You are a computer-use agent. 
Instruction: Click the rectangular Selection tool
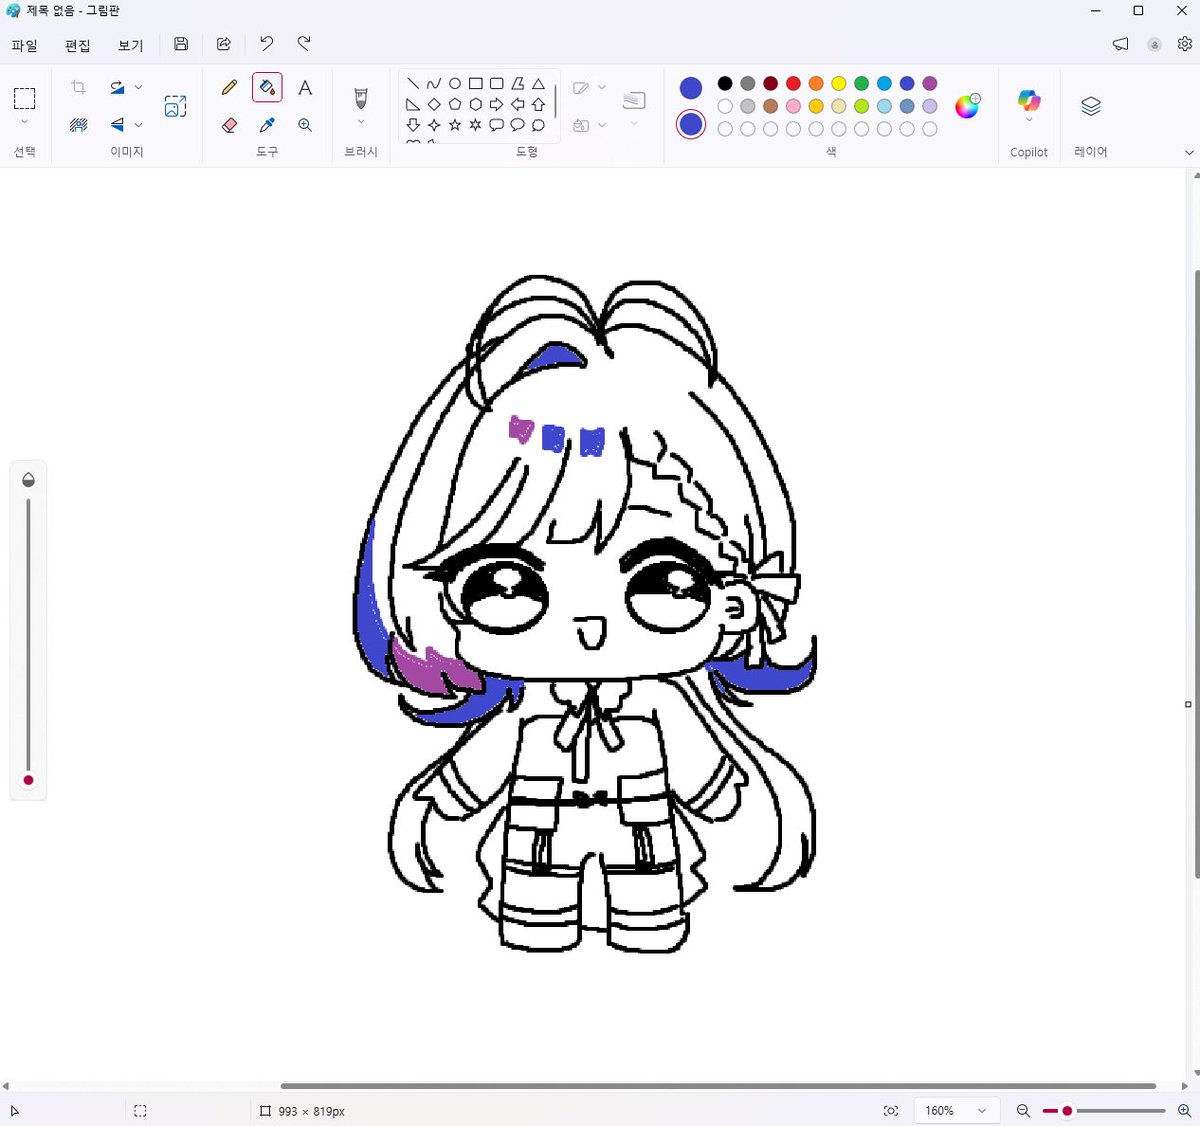[x=25, y=98]
